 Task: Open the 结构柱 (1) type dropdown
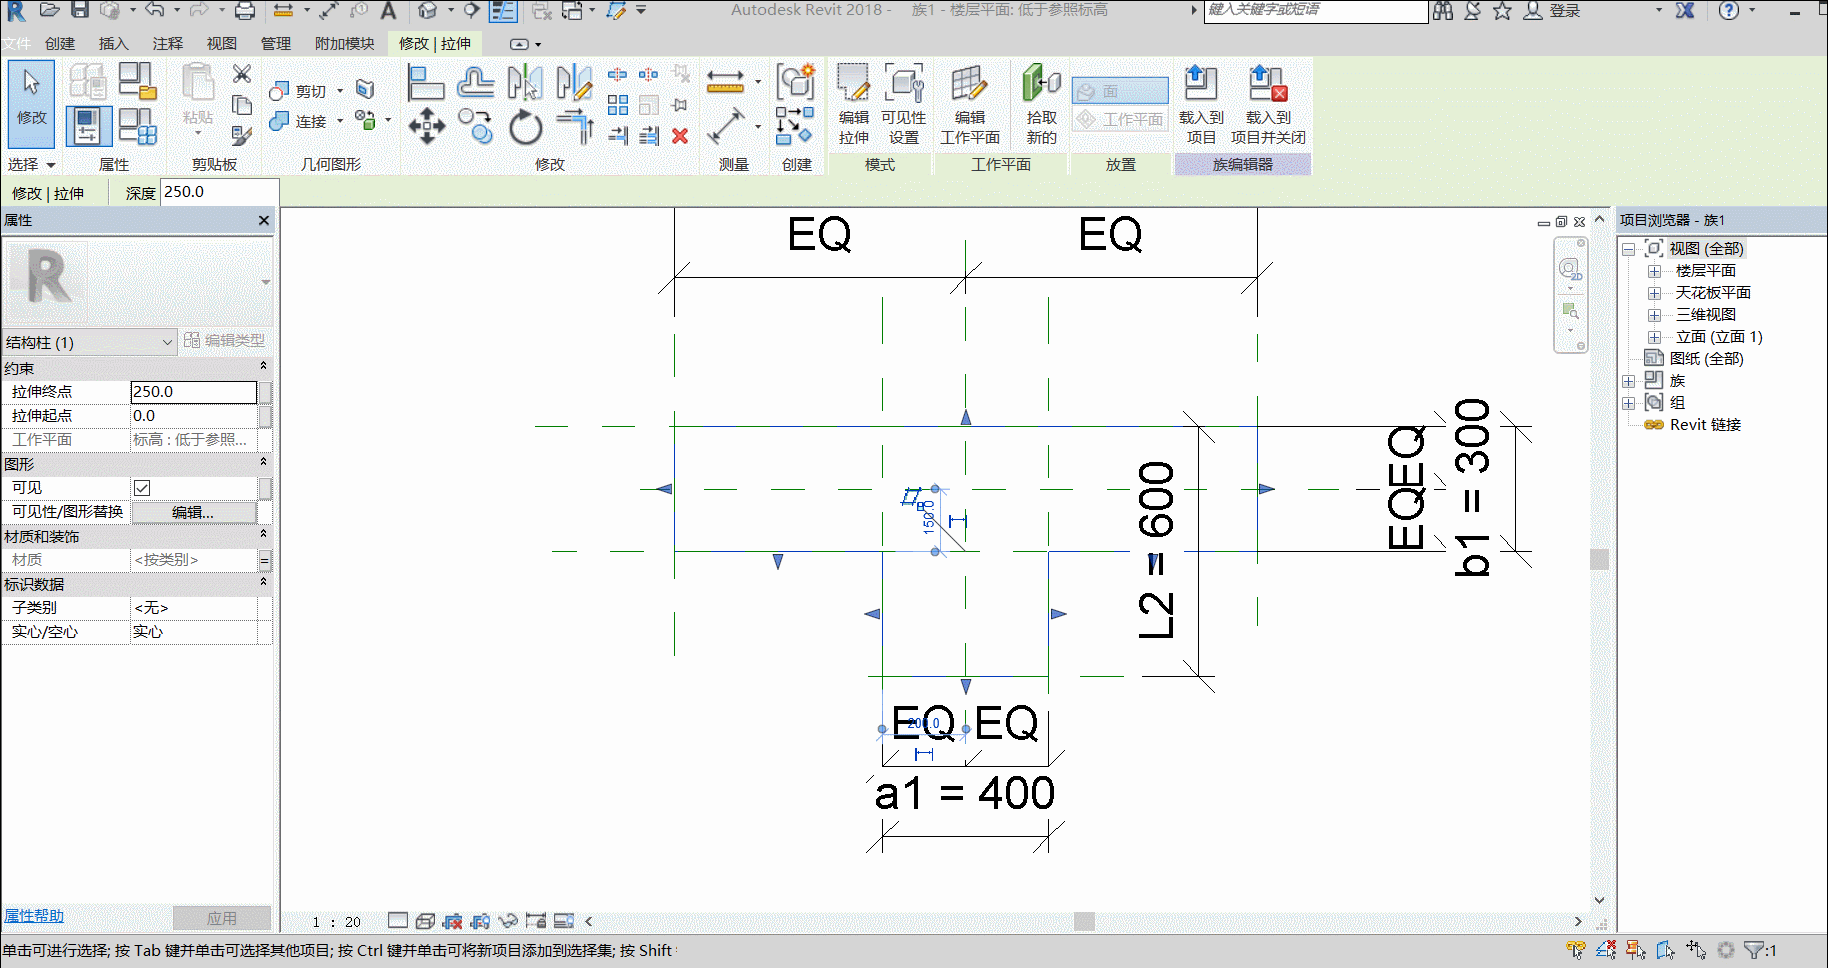click(90, 342)
